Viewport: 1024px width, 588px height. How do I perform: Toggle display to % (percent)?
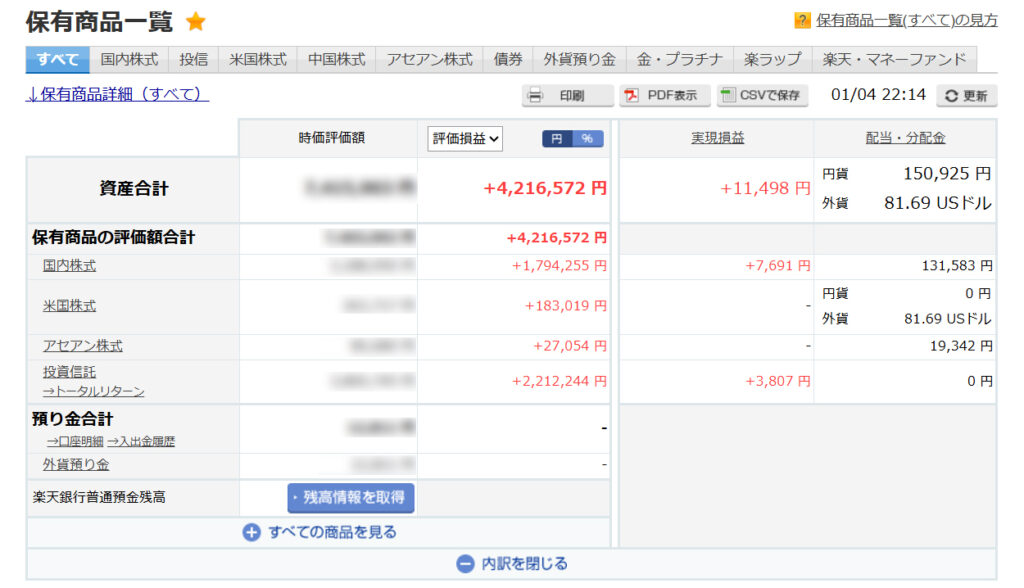[x=588, y=139]
